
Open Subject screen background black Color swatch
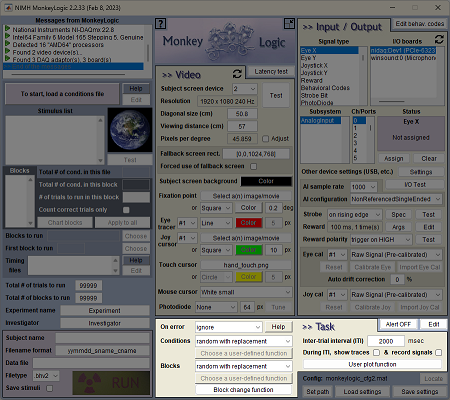[x=266, y=181]
